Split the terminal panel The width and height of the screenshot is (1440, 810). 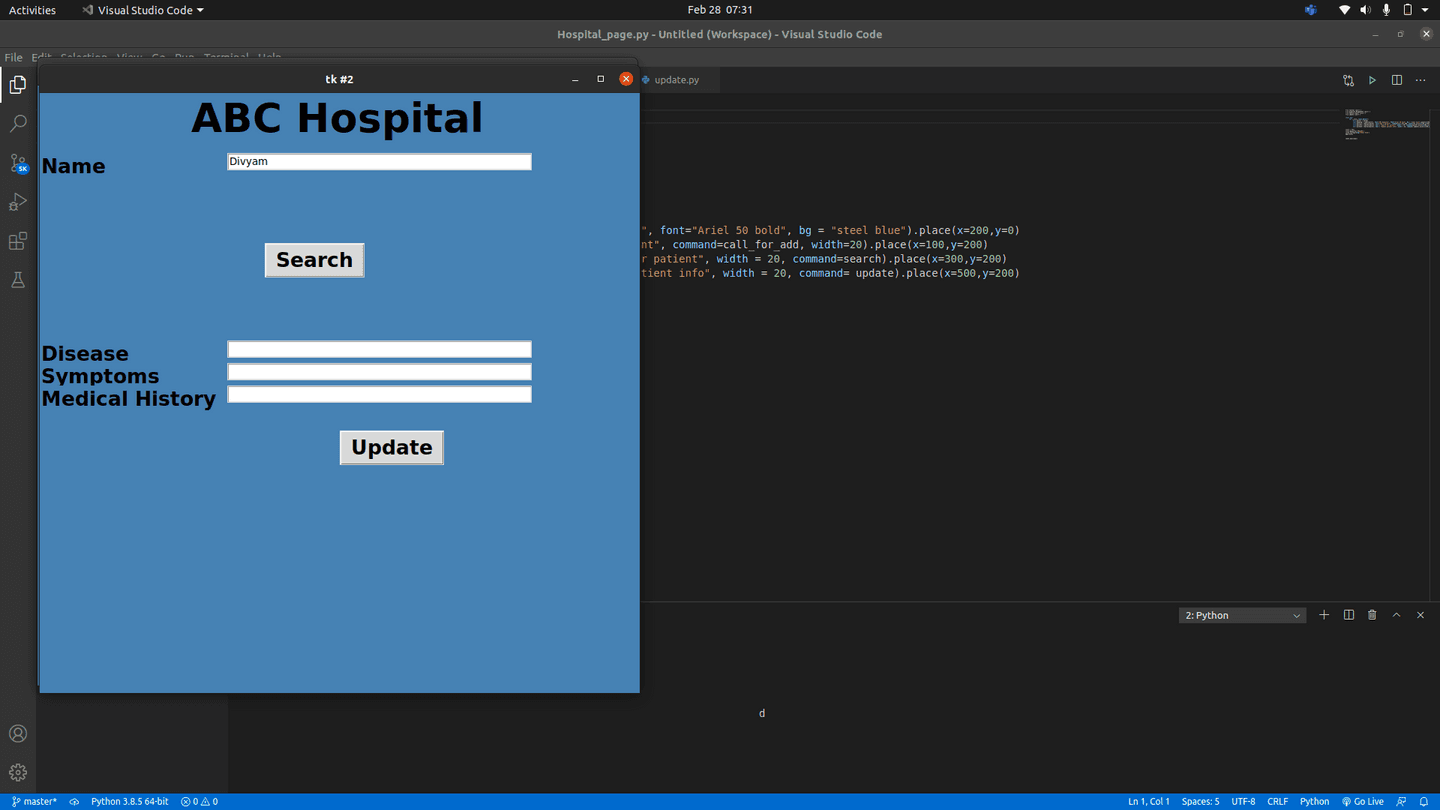click(1348, 615)
